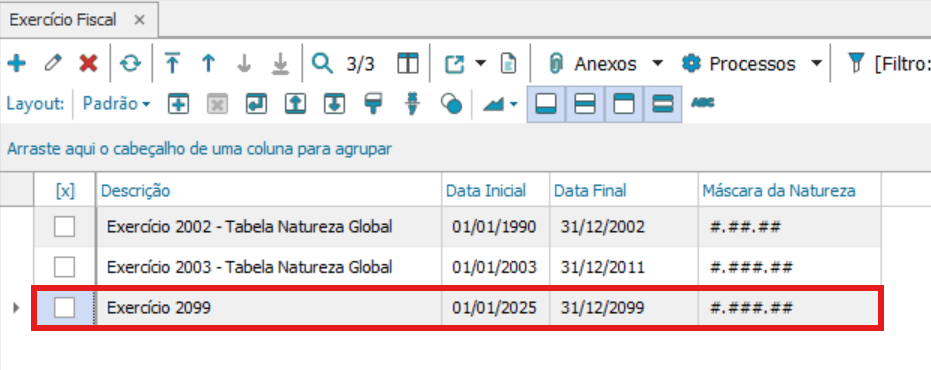The width and height of the screenshot is (931, 370).
Task: Click the 01/01/2025 date cell
Action: (x=496, y=308)
